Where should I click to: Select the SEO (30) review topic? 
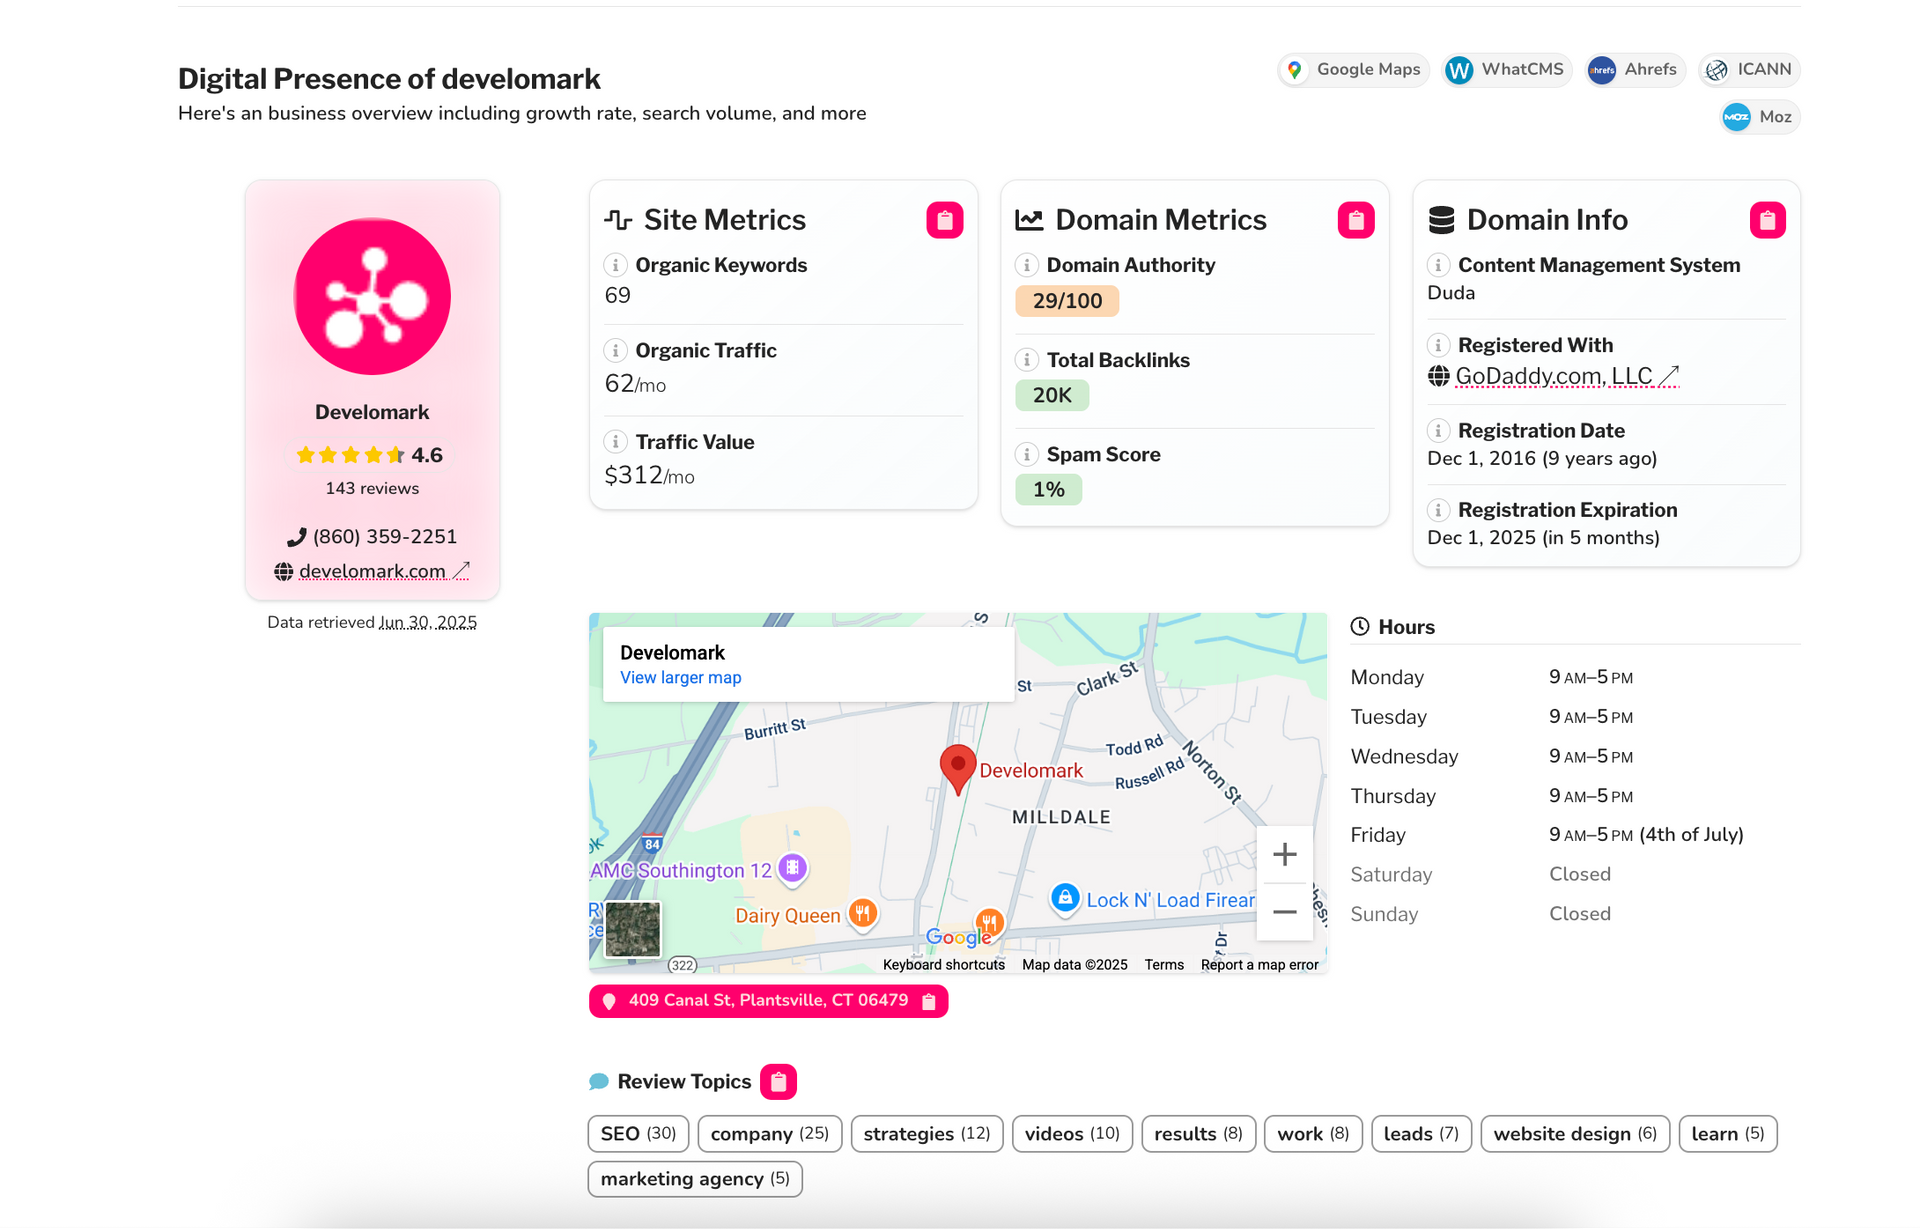[x=638, y=1134]
